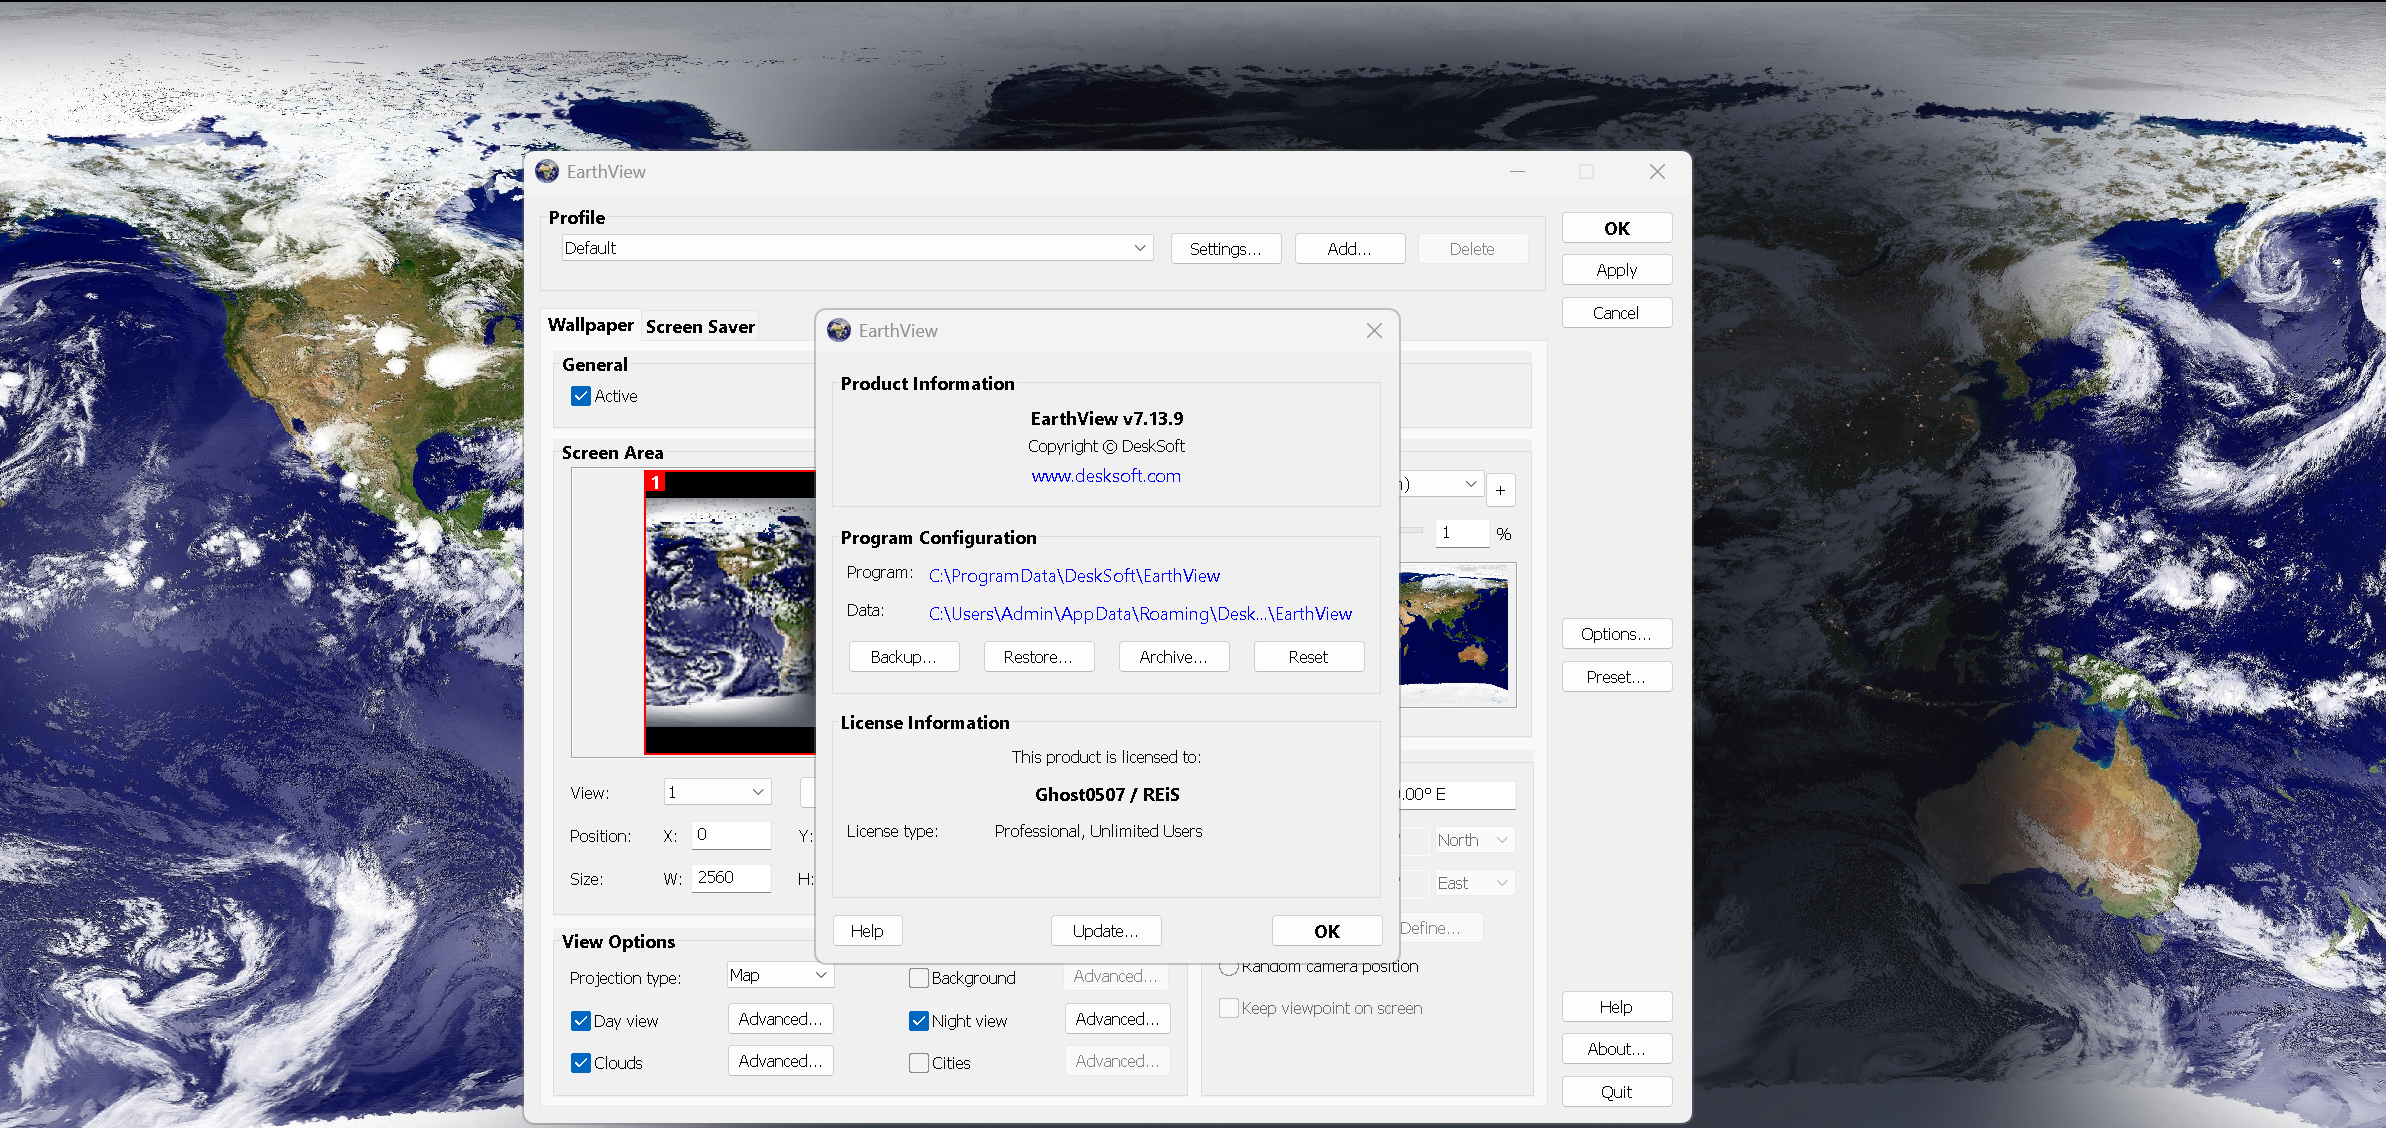Switch to the Wallpaper tab
Image resolution: width=2386 pixels, height=1128 pixels.
pos(591,325)
